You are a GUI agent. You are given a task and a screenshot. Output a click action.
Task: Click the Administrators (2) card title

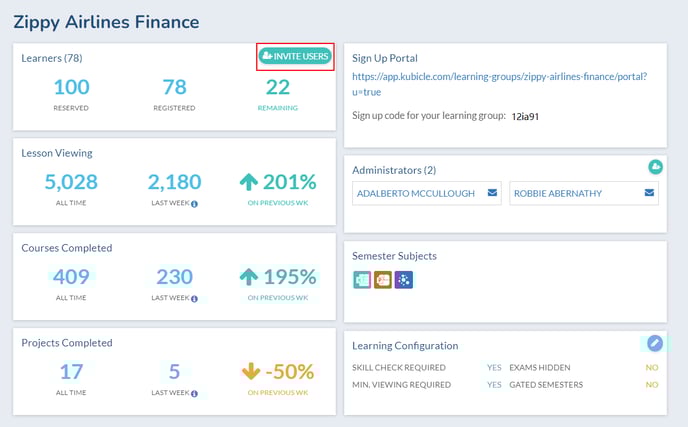pos(394,170)
